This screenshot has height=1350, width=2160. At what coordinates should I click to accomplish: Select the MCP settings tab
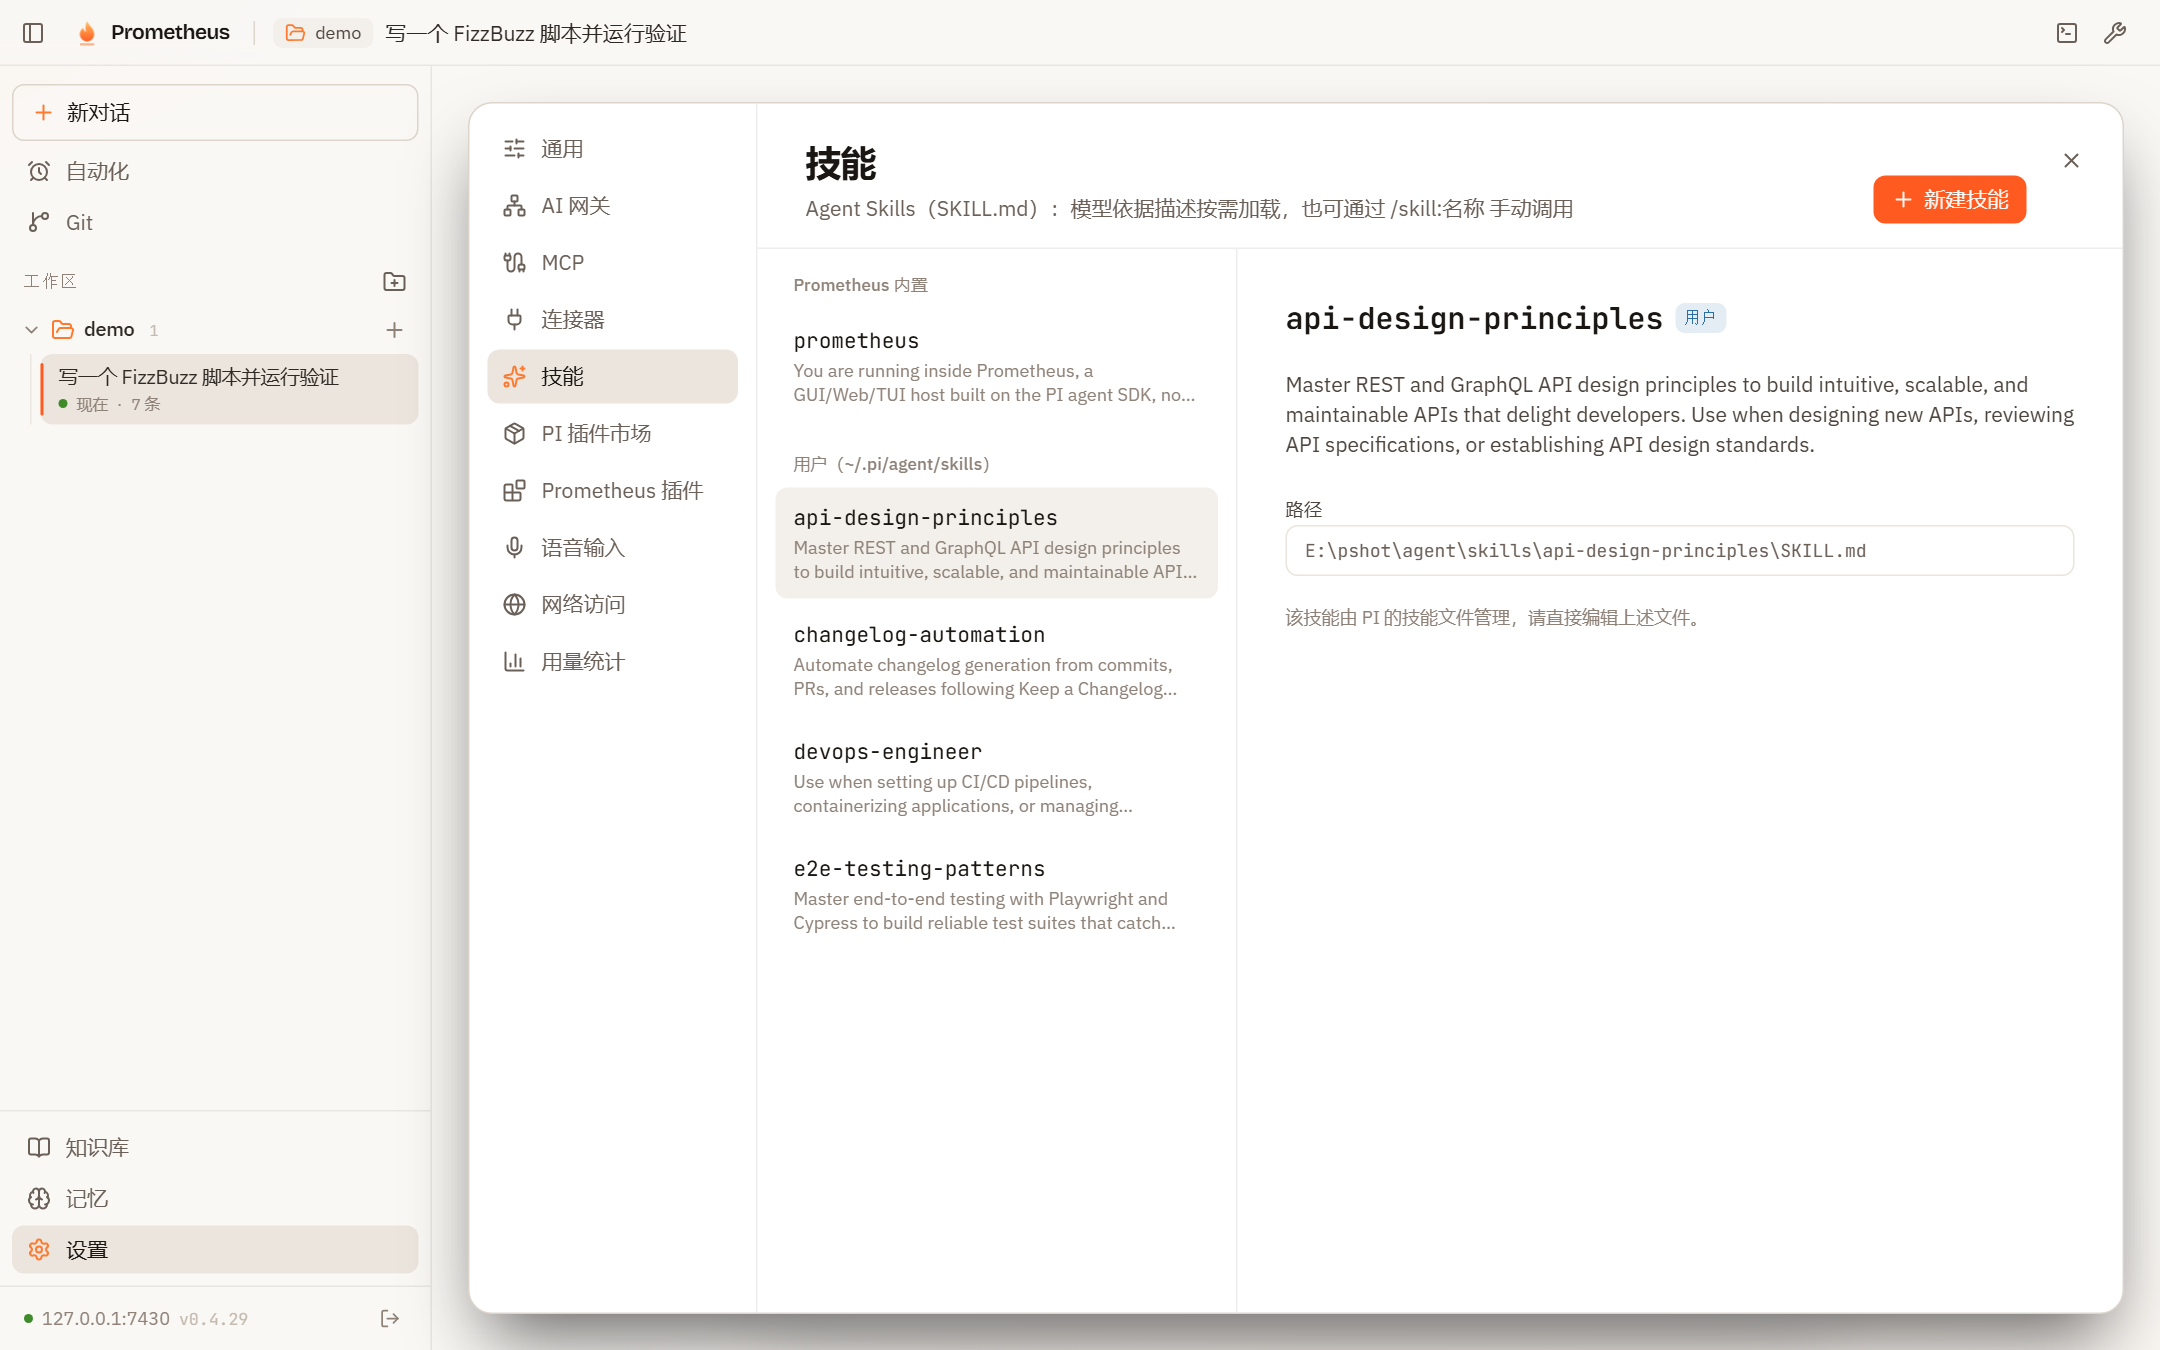612,262
